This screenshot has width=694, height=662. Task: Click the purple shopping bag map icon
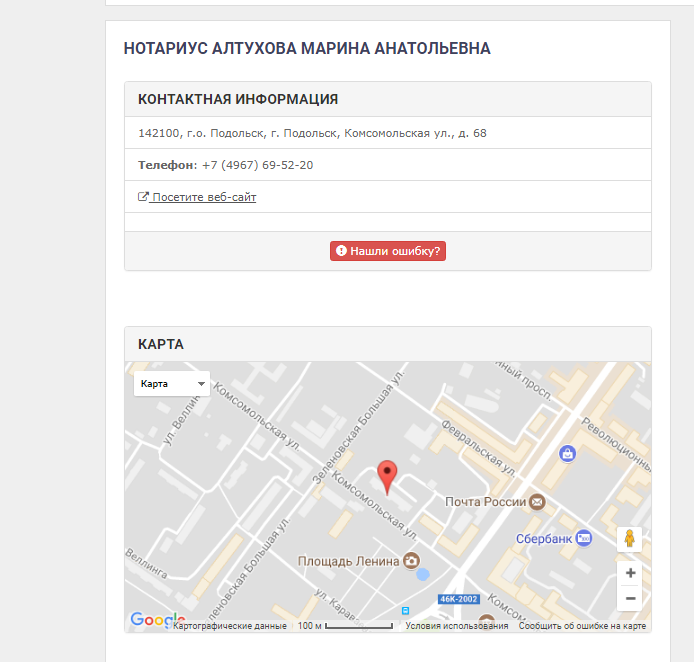[x=568, y=453]
